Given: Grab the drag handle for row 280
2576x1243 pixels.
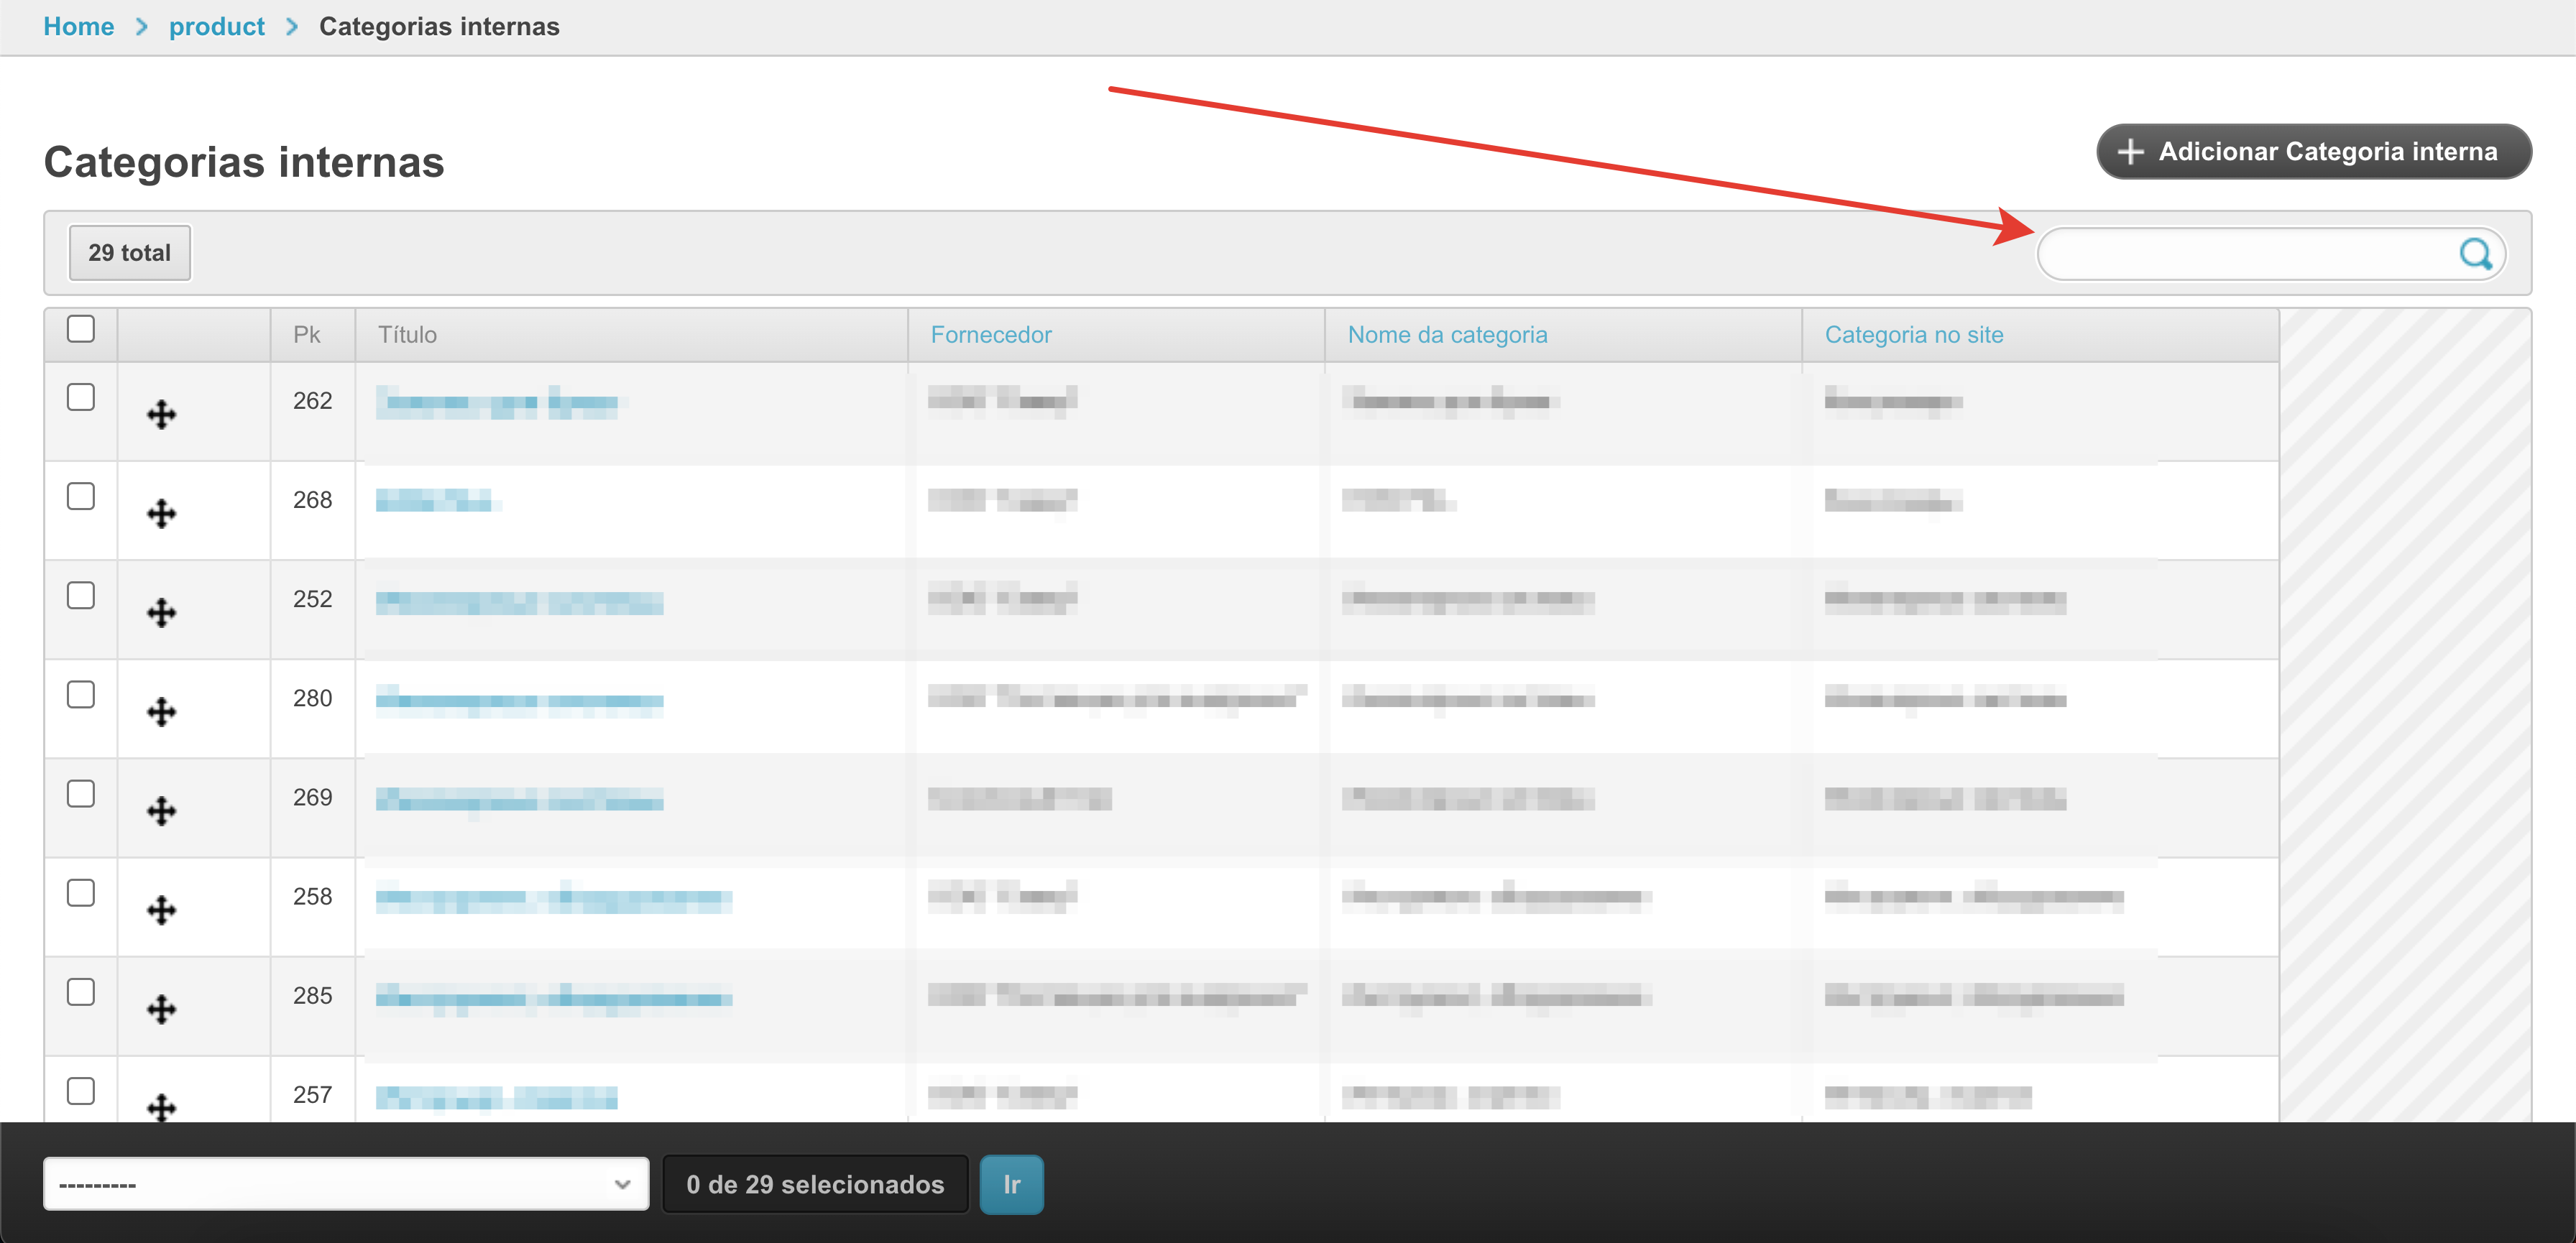Looking at the screenshot, I should point(161,711).
